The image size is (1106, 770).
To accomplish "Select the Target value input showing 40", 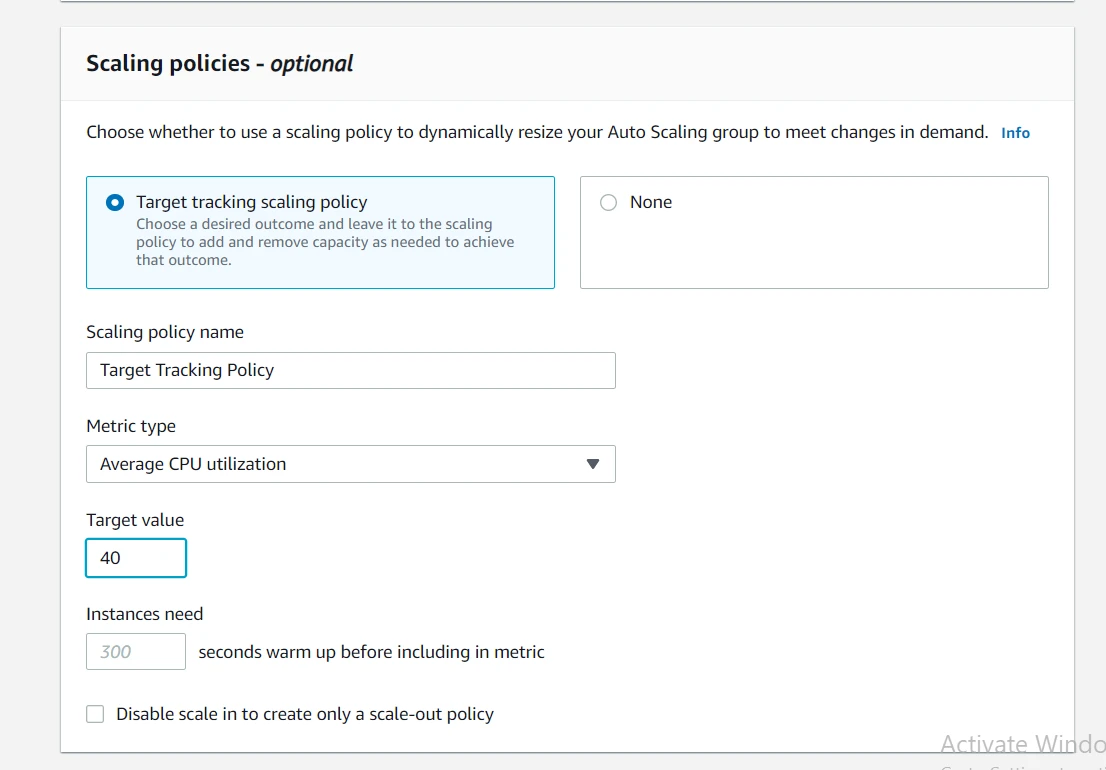I will tap(135, 558).
